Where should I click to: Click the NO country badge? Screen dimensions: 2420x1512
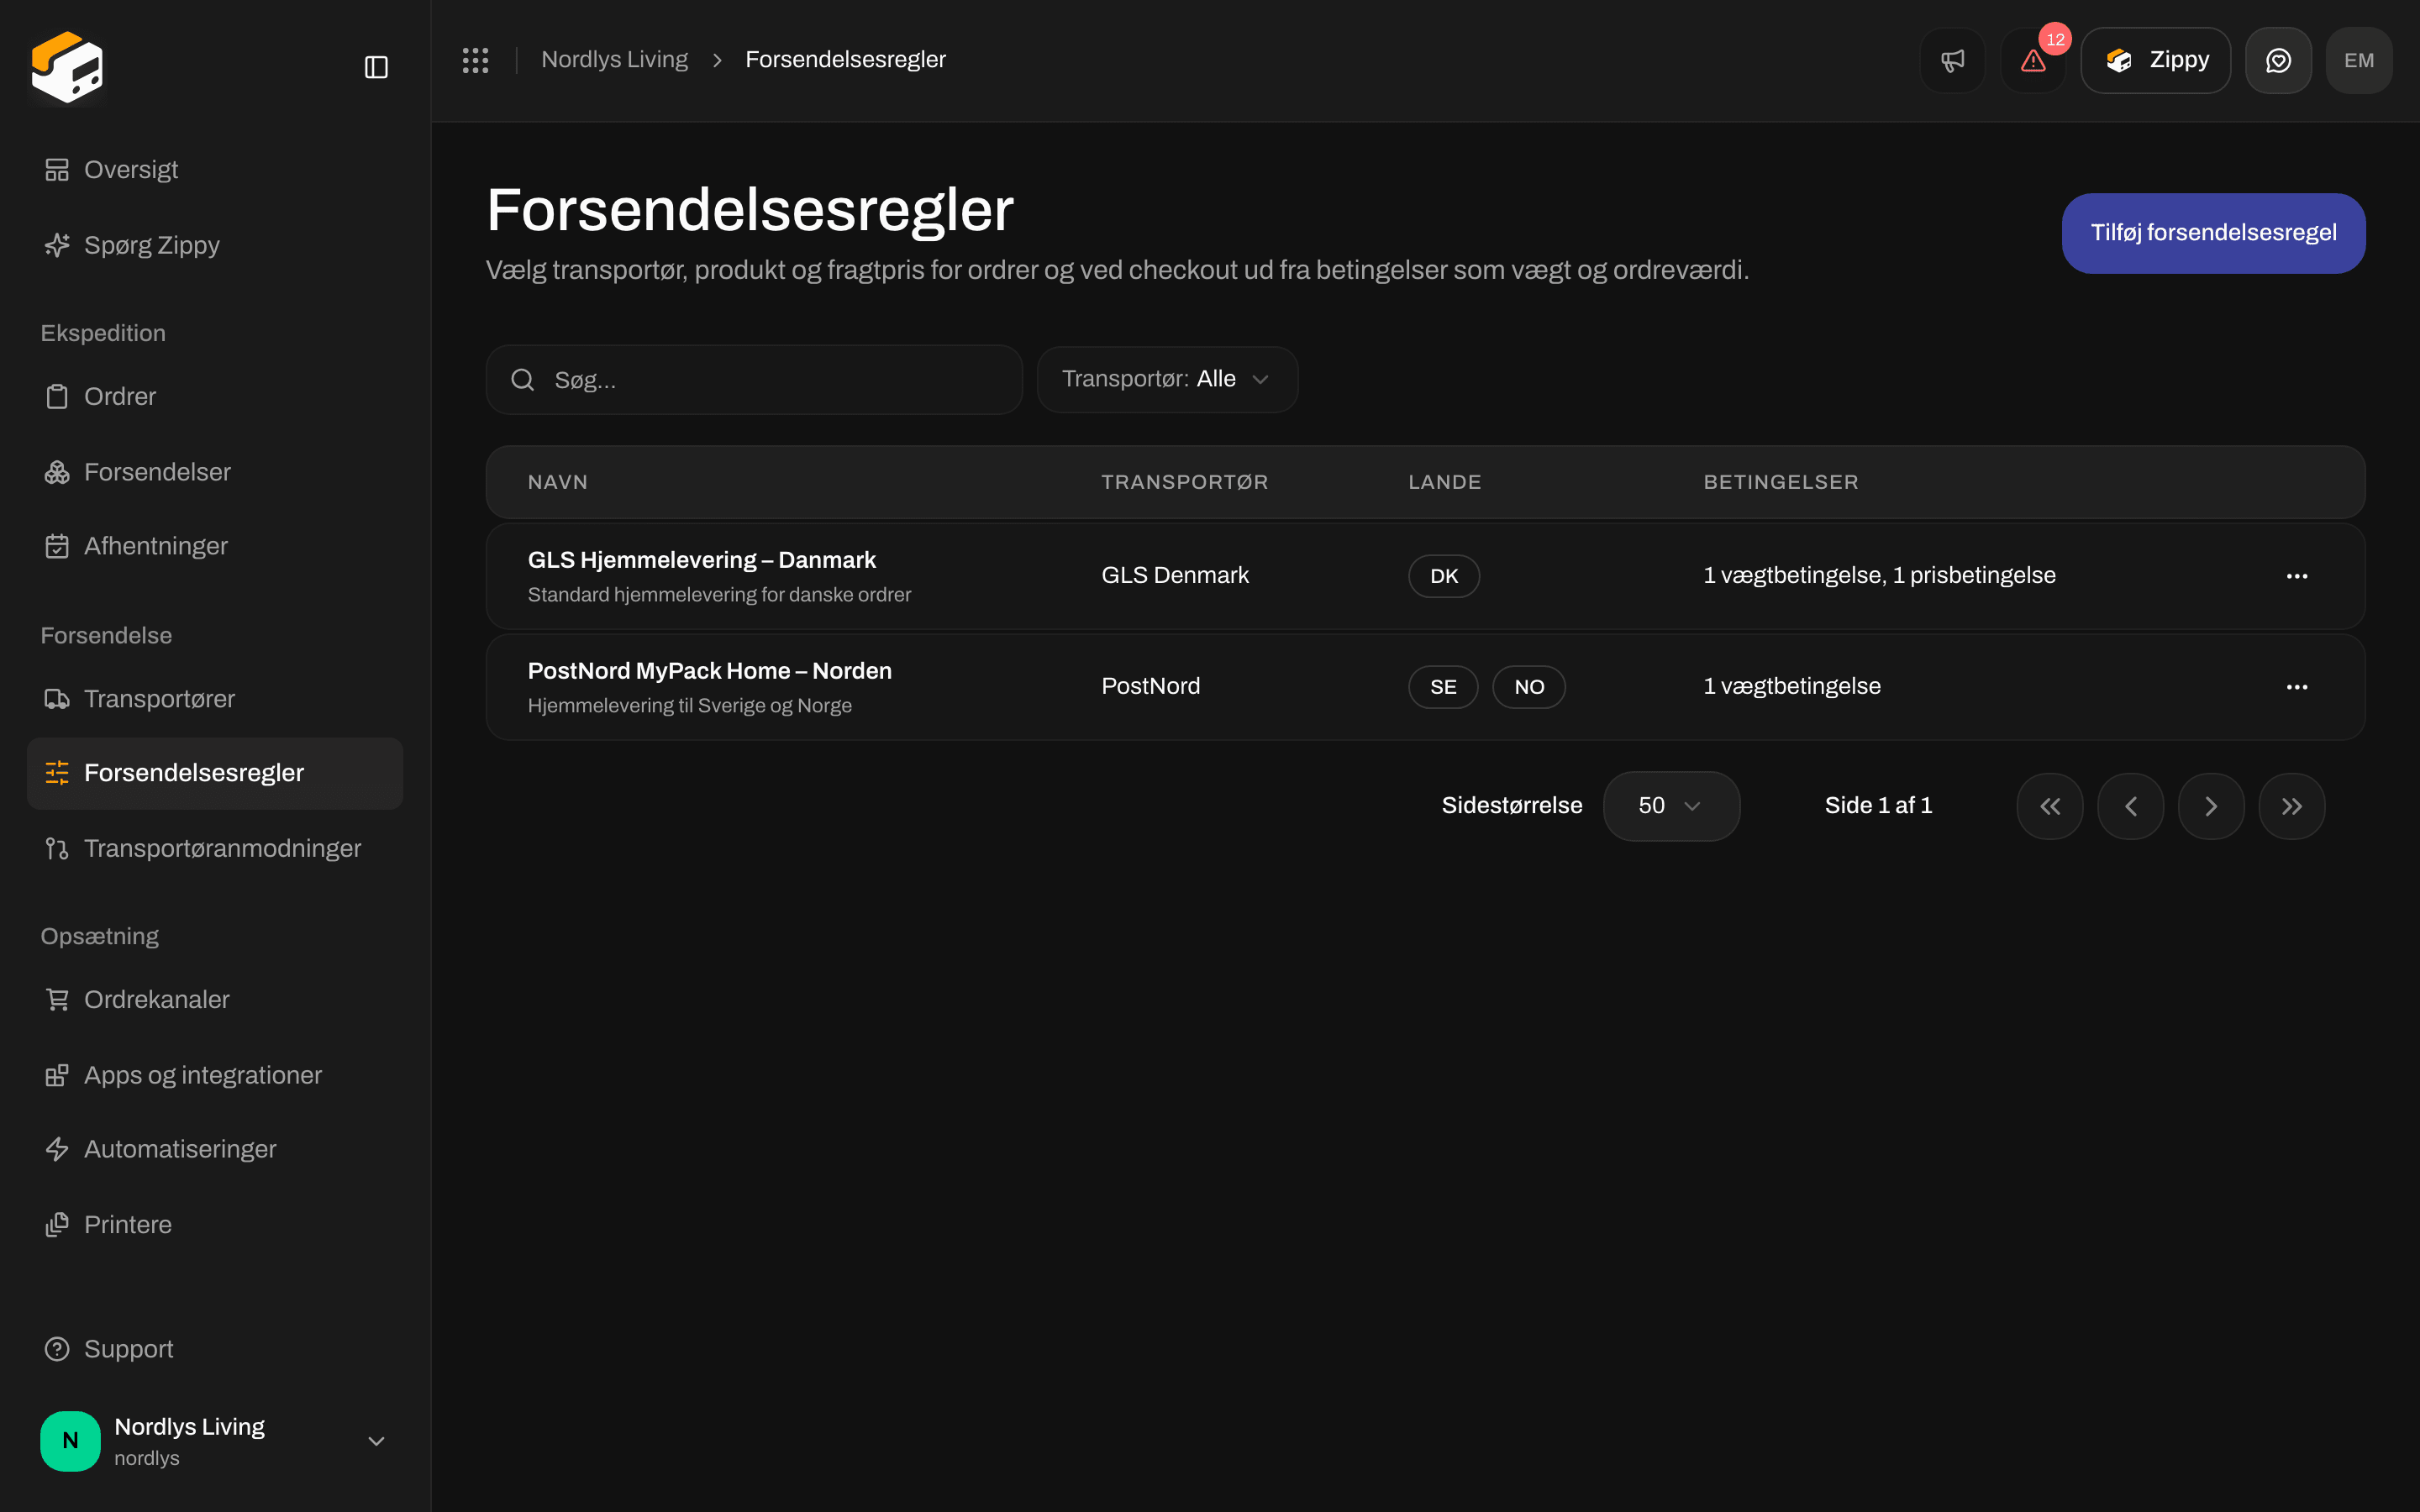tap(1529, 687)
